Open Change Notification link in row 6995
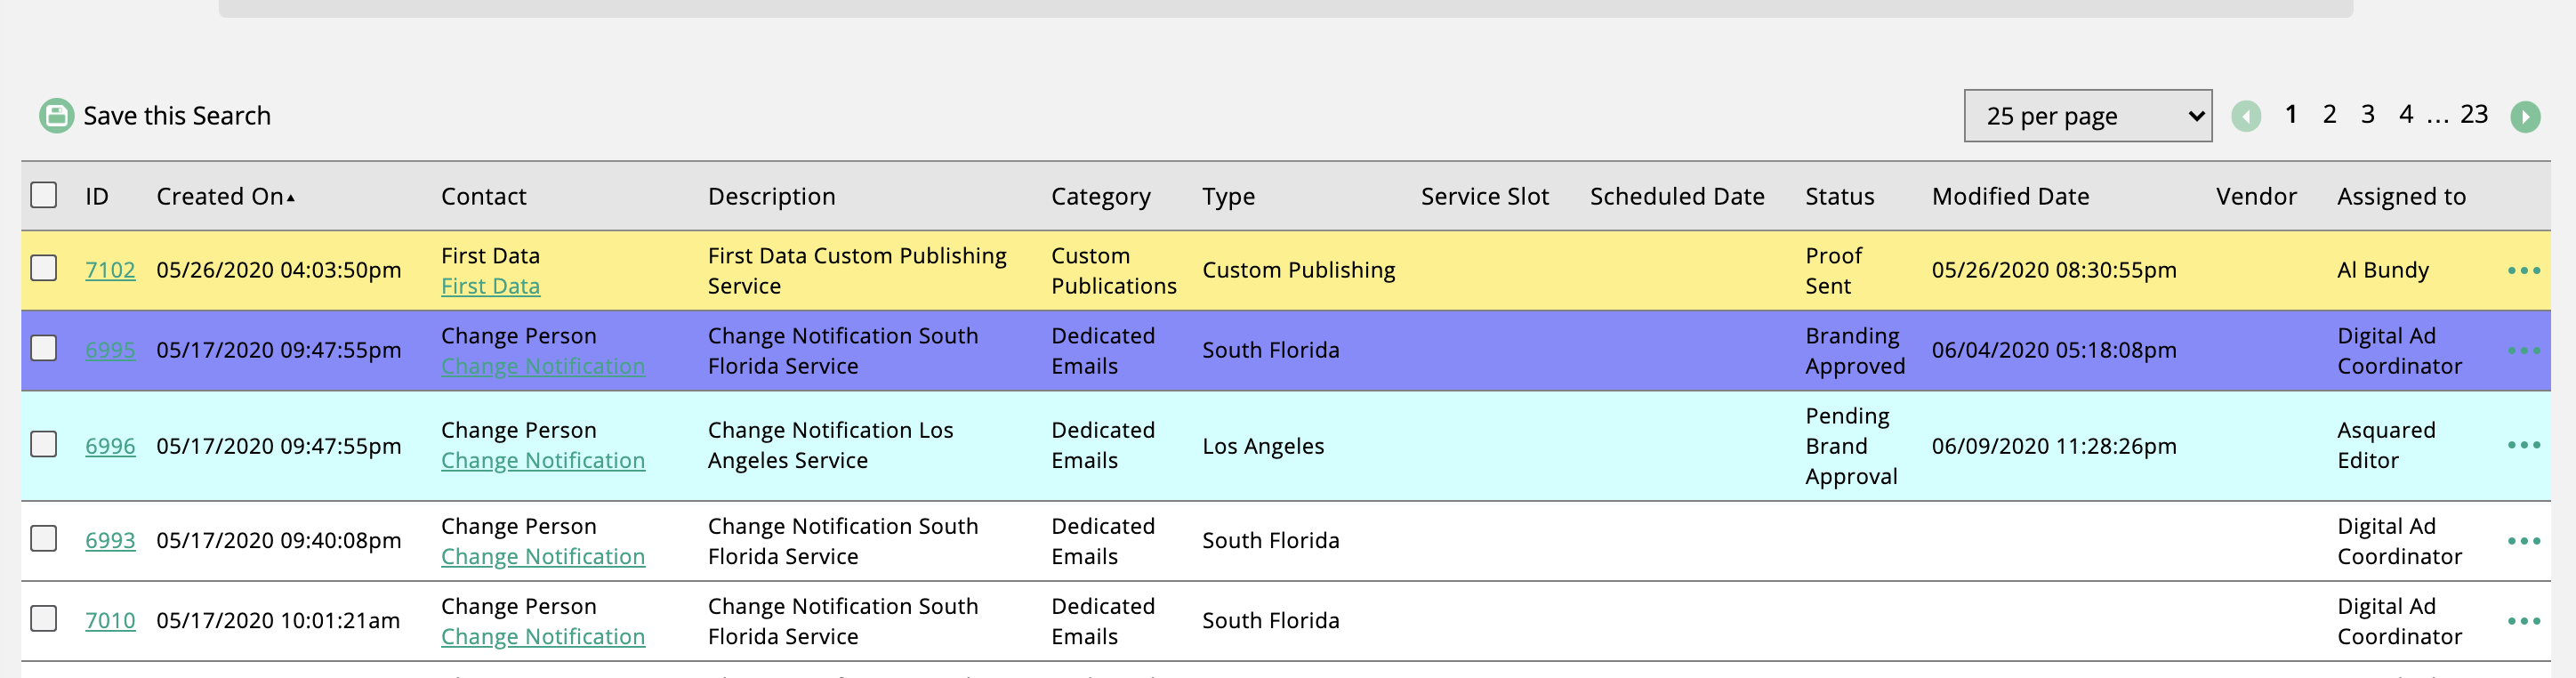The image size is (2576, 678). click(x=543, y=366)
